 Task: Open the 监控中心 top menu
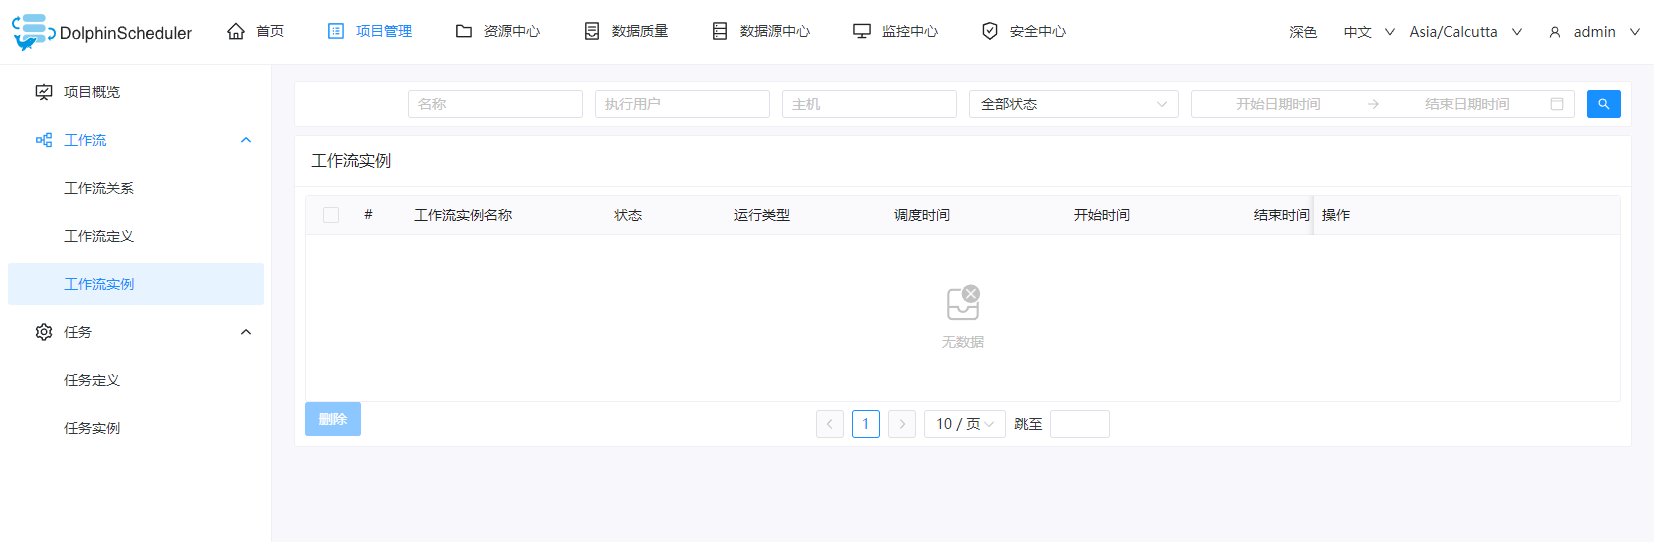click(x=910, y=31)
